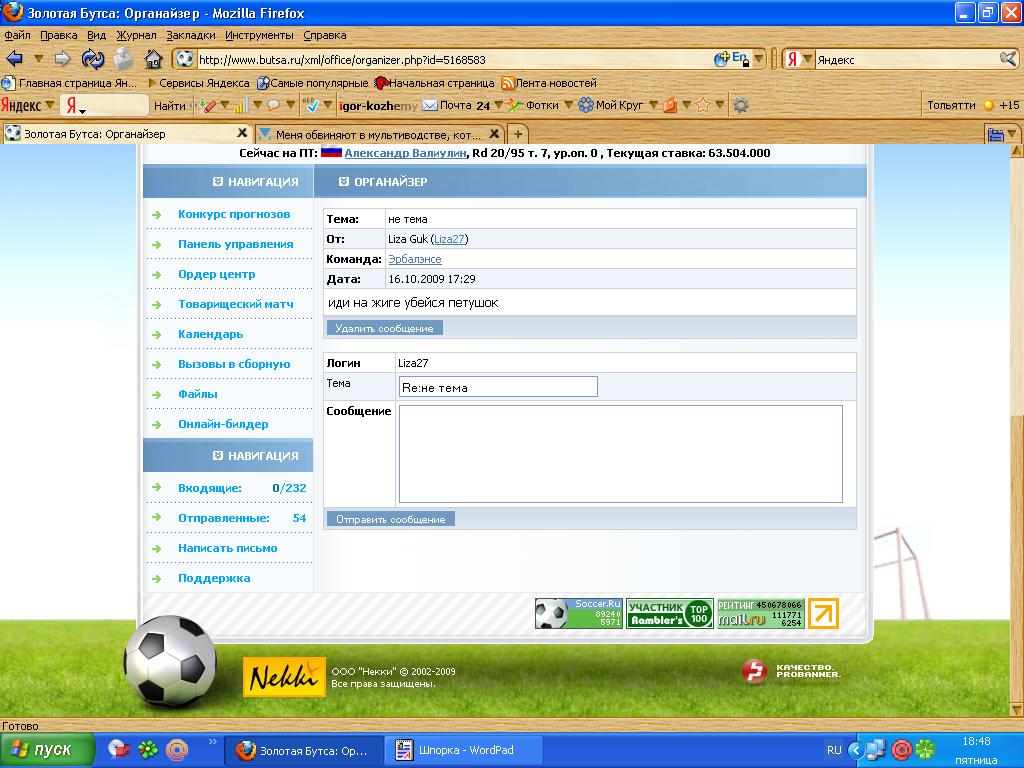Click the browser Home icon
The height and width of the screenshot is (768, 1024).
(153, 58)
